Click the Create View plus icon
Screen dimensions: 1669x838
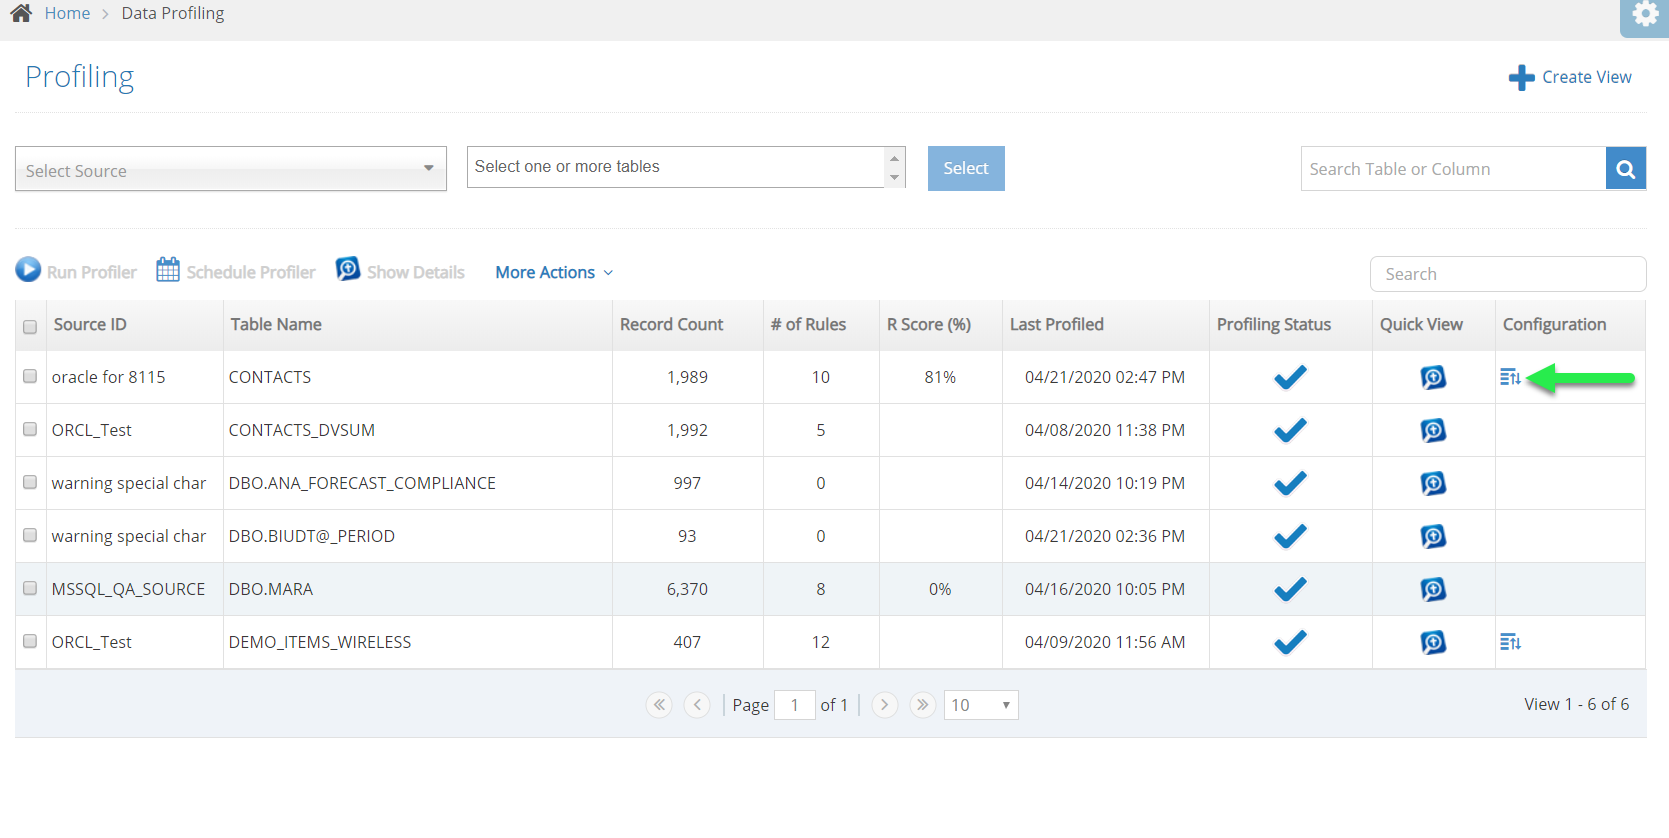pos(1521,78)
